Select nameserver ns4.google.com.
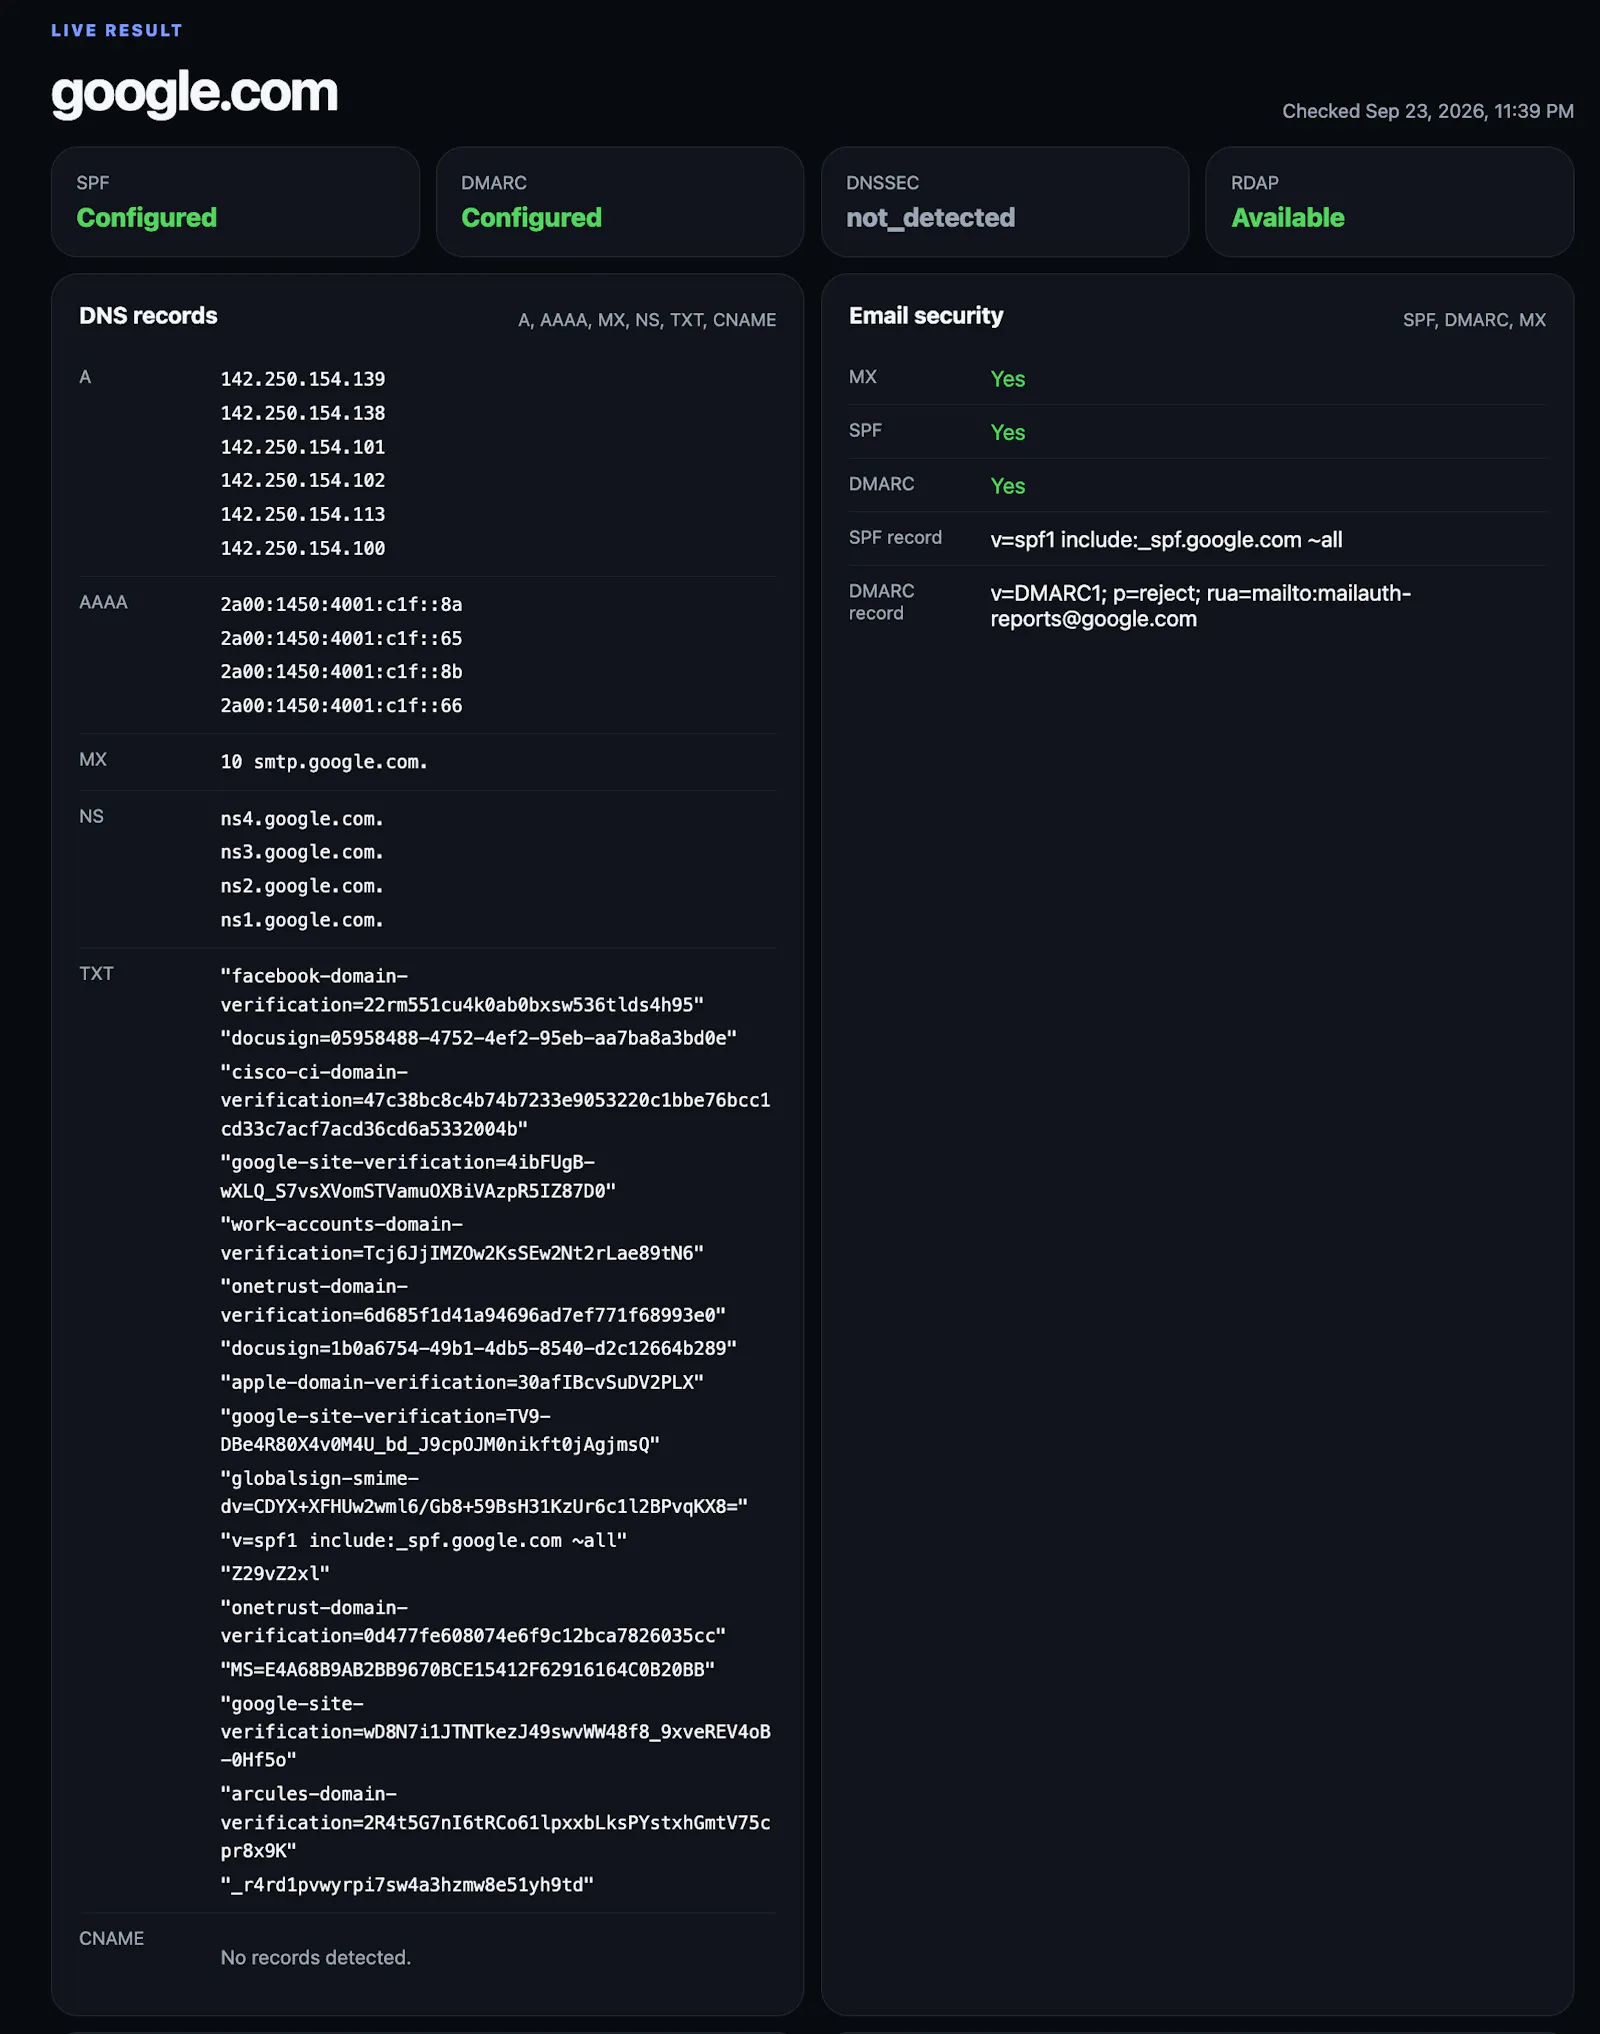1600x2034 pixels. click(302, 819)
